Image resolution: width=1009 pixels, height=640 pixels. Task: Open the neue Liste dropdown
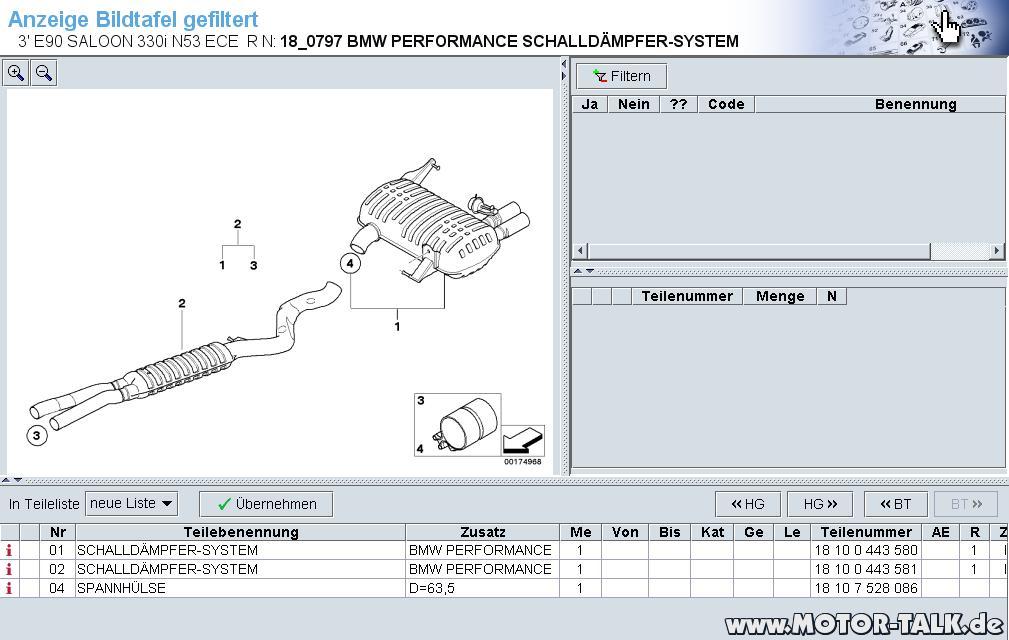coord(131,504)
